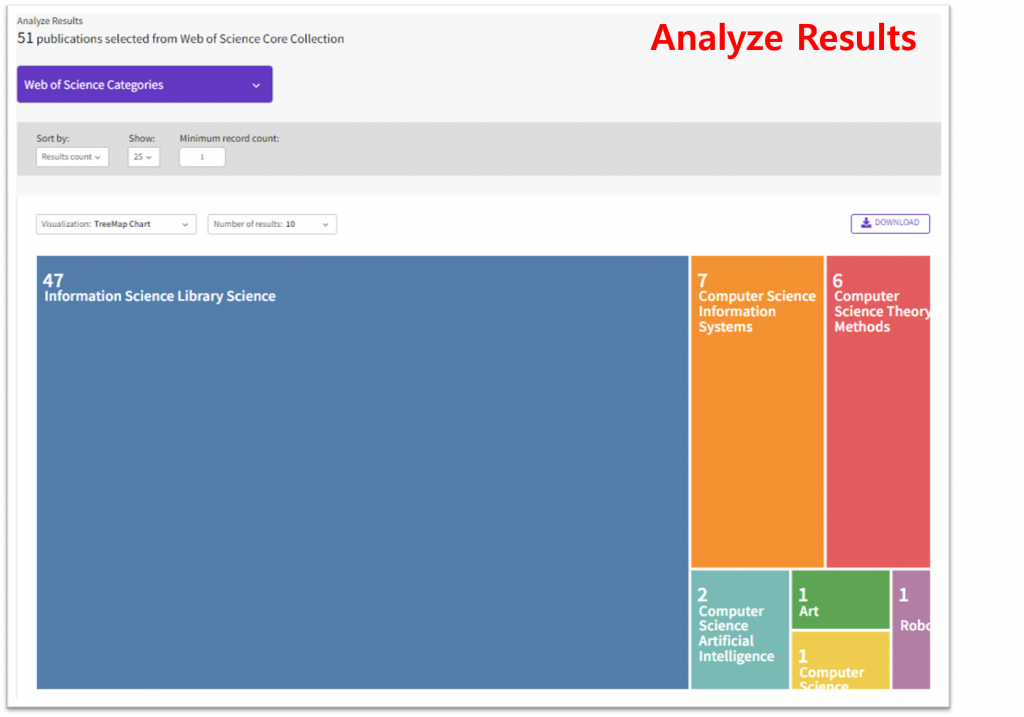1024x717 pixels.
Task: Click the Download button
Action: point(890,223)
